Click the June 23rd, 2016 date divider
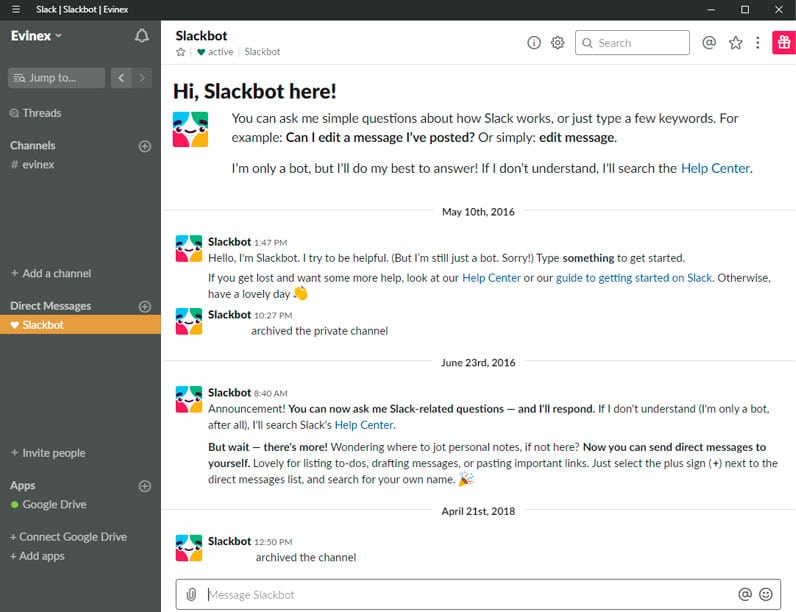This screenshot has width=796, height=612. [478, 363]
